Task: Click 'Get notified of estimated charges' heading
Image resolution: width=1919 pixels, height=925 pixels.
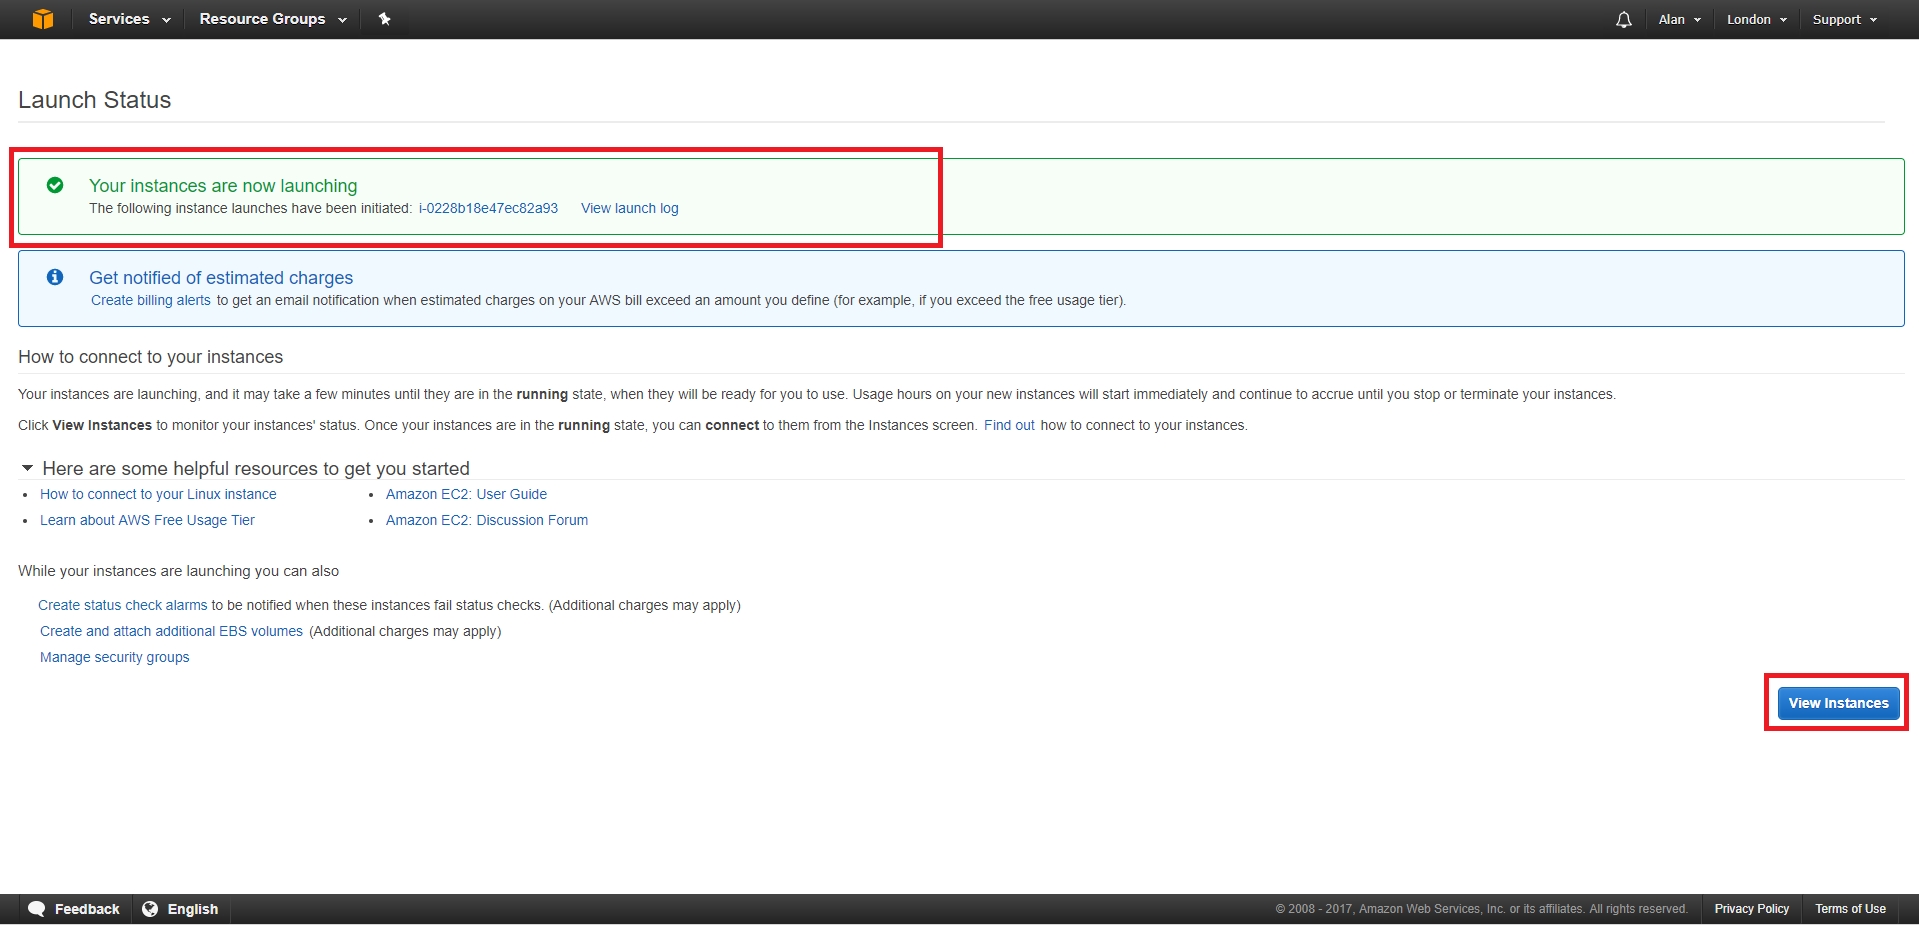Action: coord(221,277)
